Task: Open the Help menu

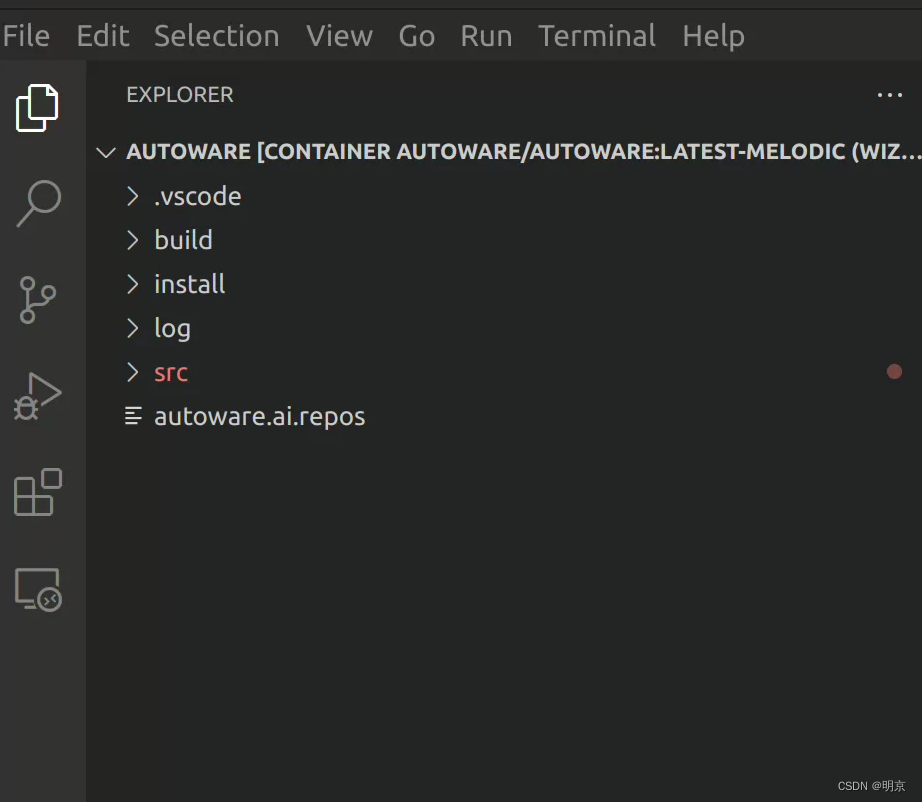Action: point(713,36)
